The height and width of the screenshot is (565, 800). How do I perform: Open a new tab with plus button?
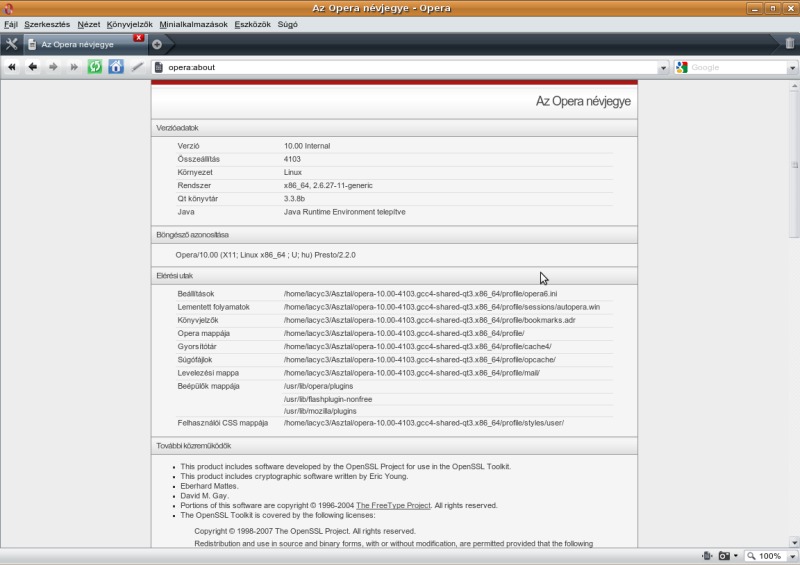[157, 44]
